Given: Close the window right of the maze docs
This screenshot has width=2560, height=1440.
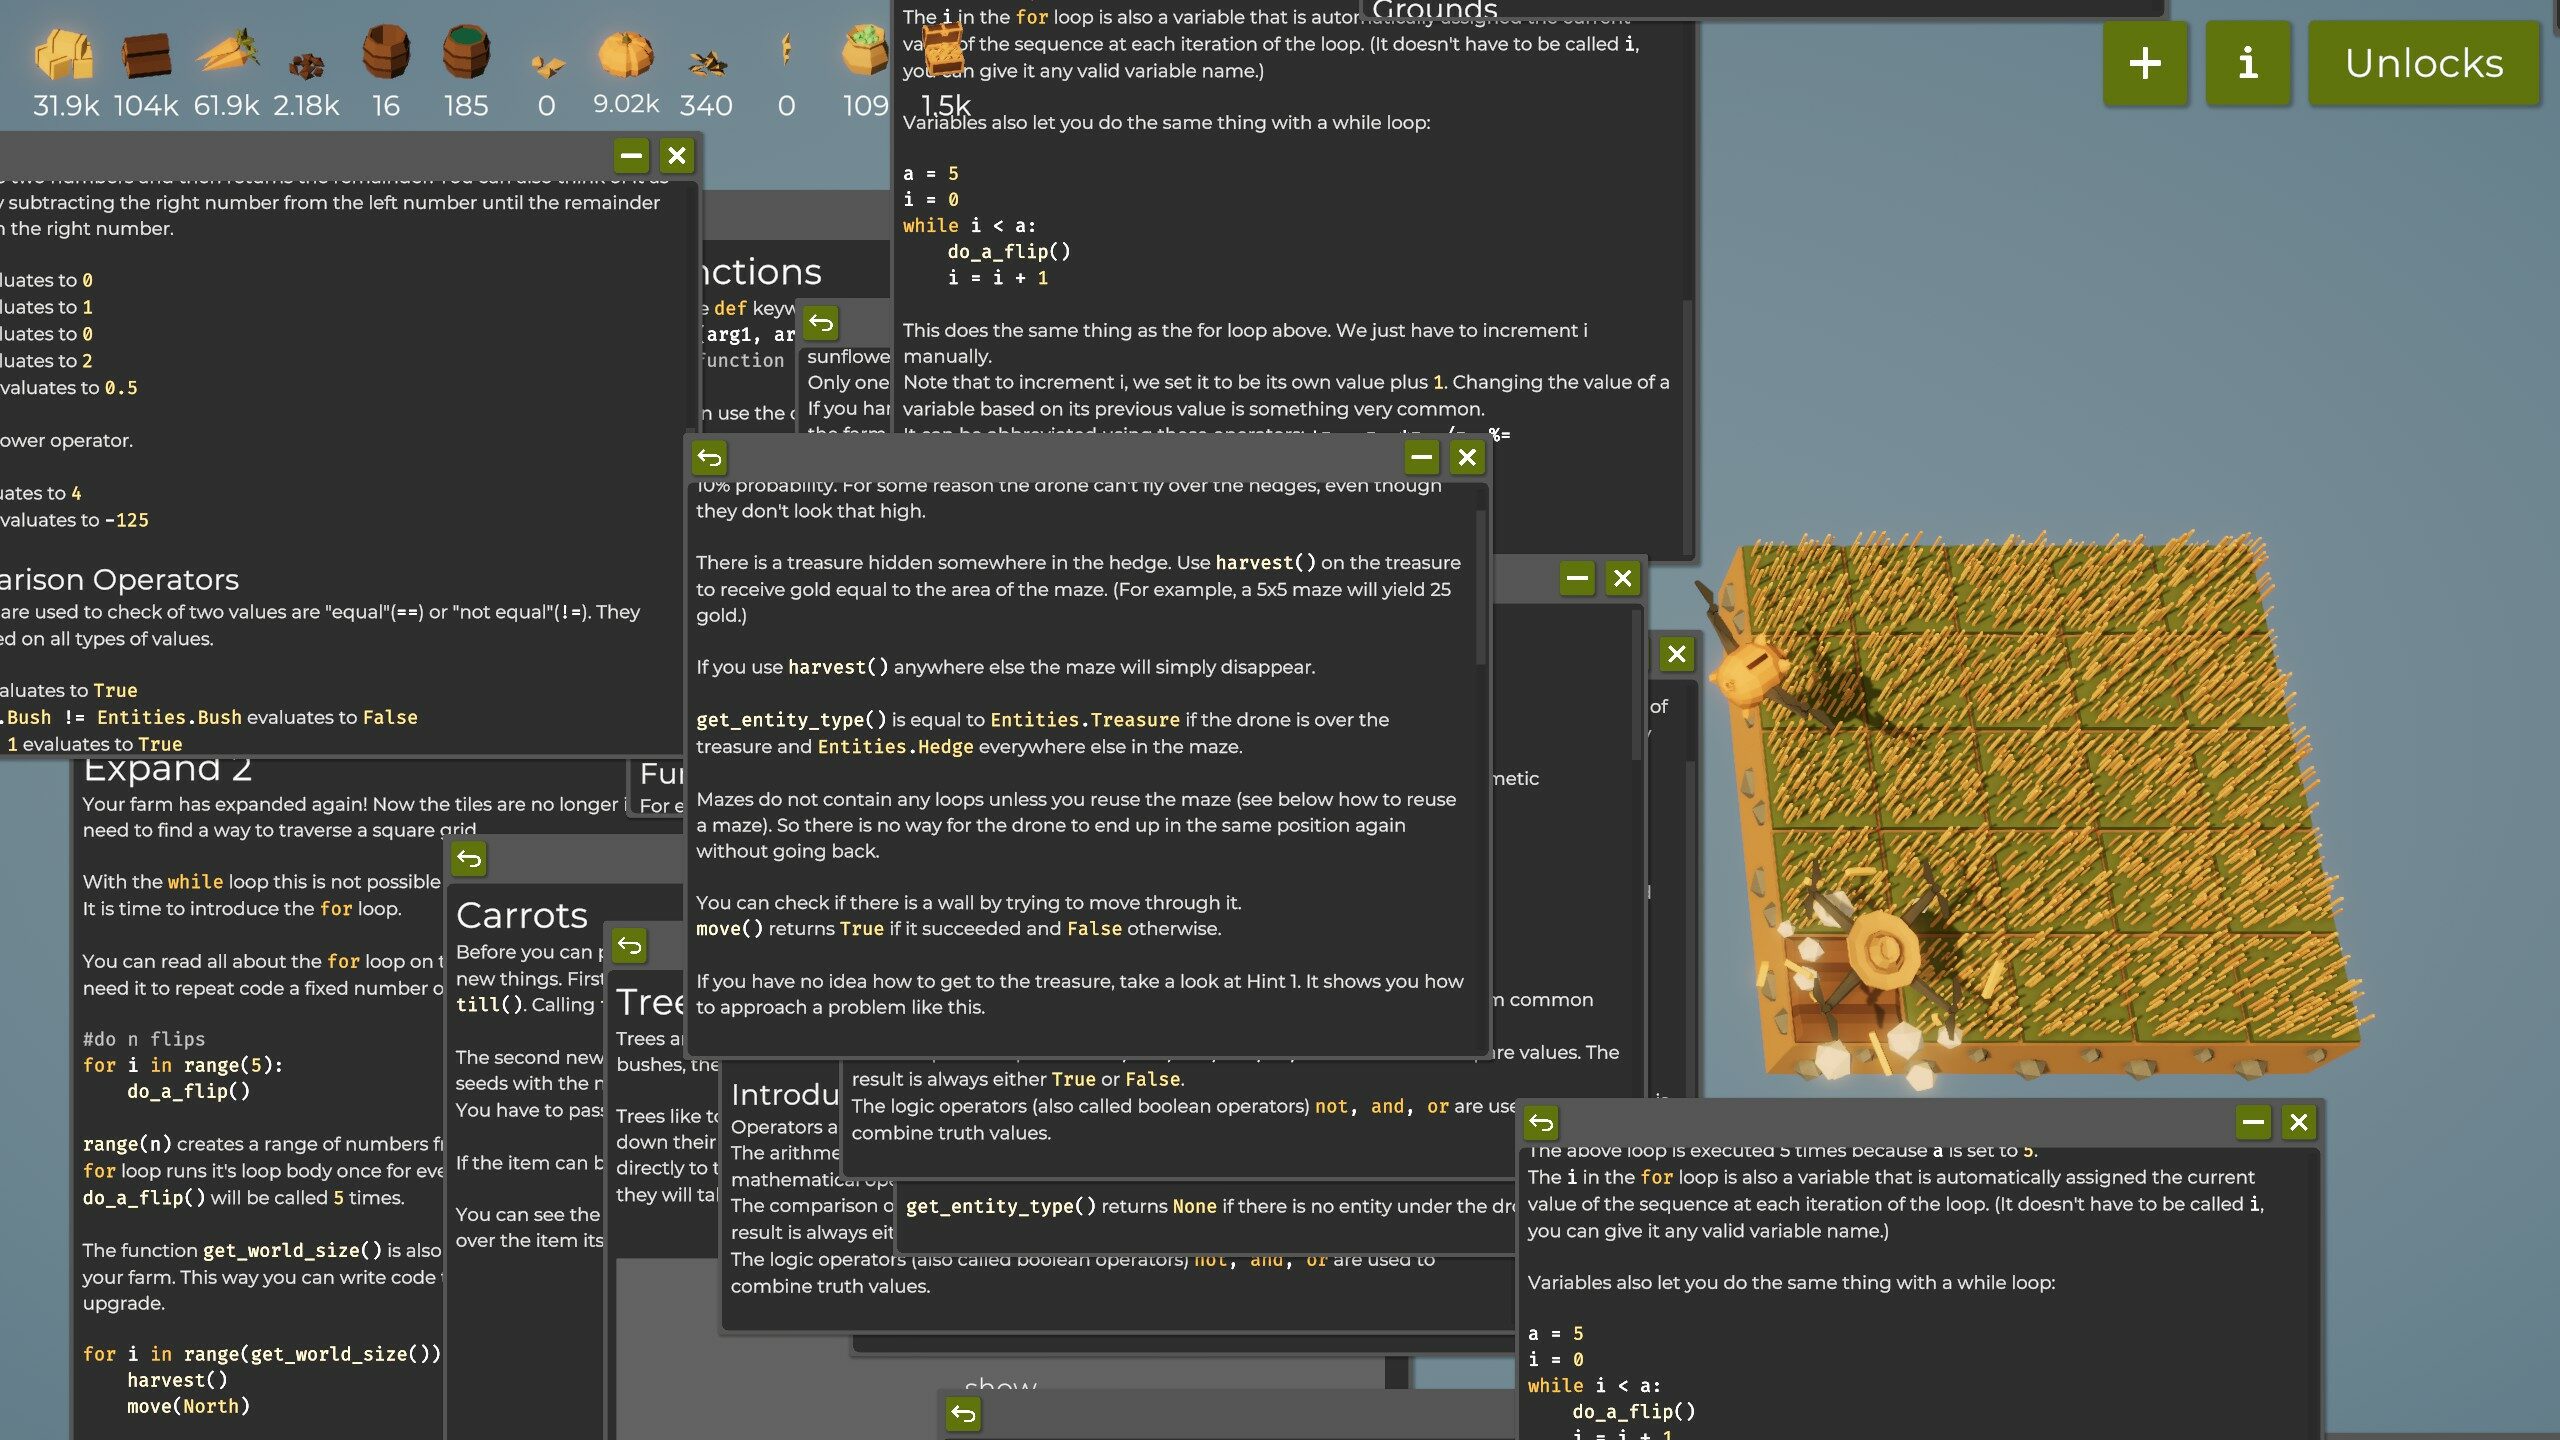Looking at the screenshot, I should pyautogui.click(x=1623, y=578).
